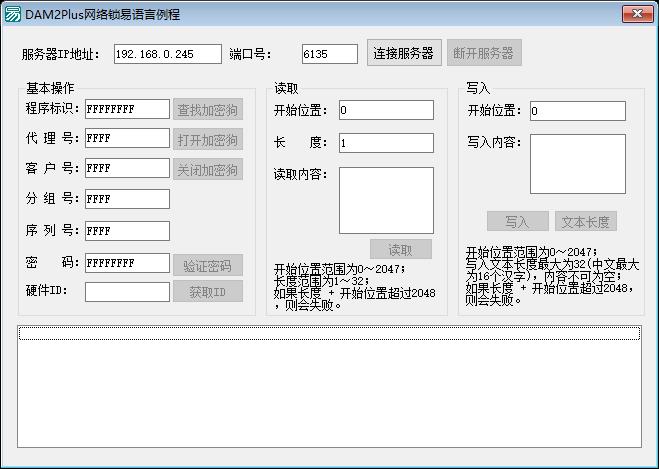659x469 pixels.
Task: Click the 序列号 input field
Action: [127, 231]
